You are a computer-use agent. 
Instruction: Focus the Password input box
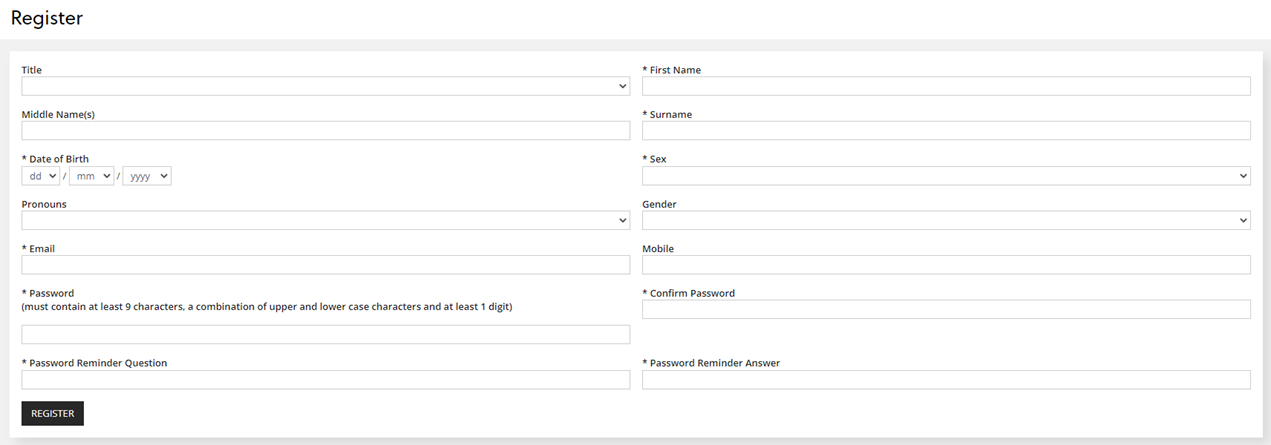pyautogui.click(x=325, y=334)
